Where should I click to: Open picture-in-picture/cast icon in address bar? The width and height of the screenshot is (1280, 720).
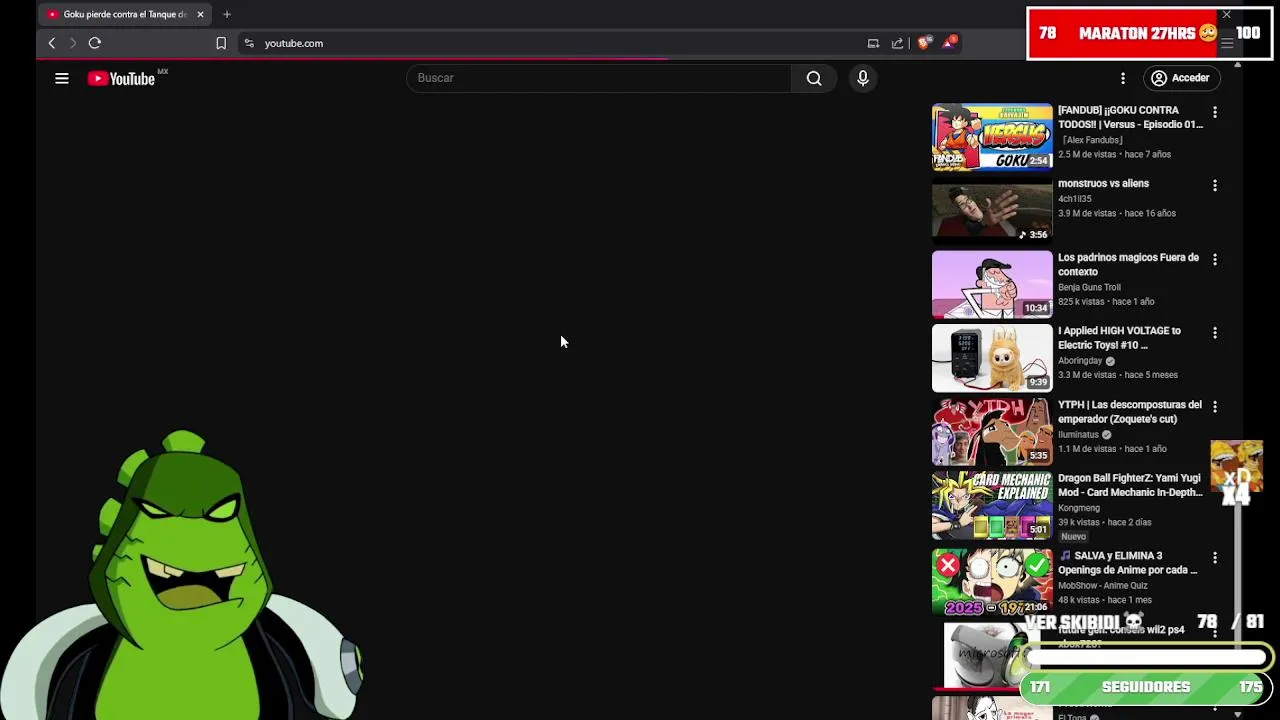[x=873, y=43]
